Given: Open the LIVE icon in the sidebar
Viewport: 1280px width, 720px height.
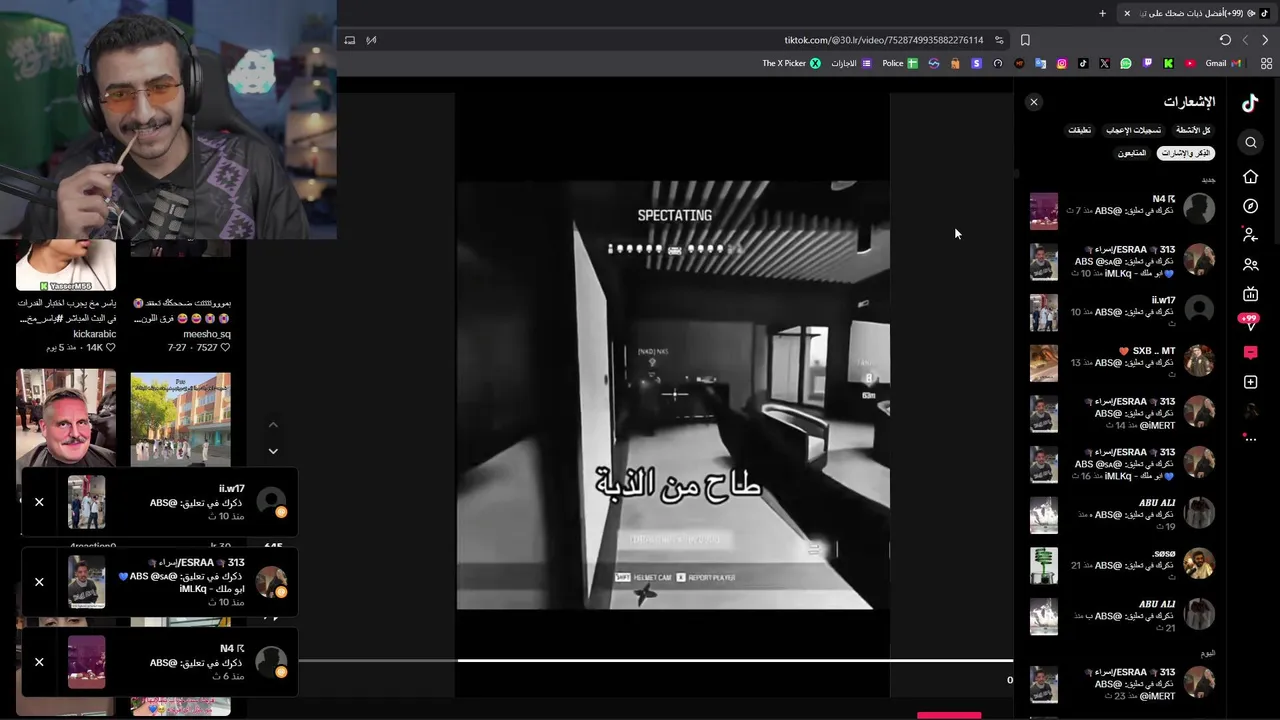Looking at the screenshot, I should (1250, 294).
